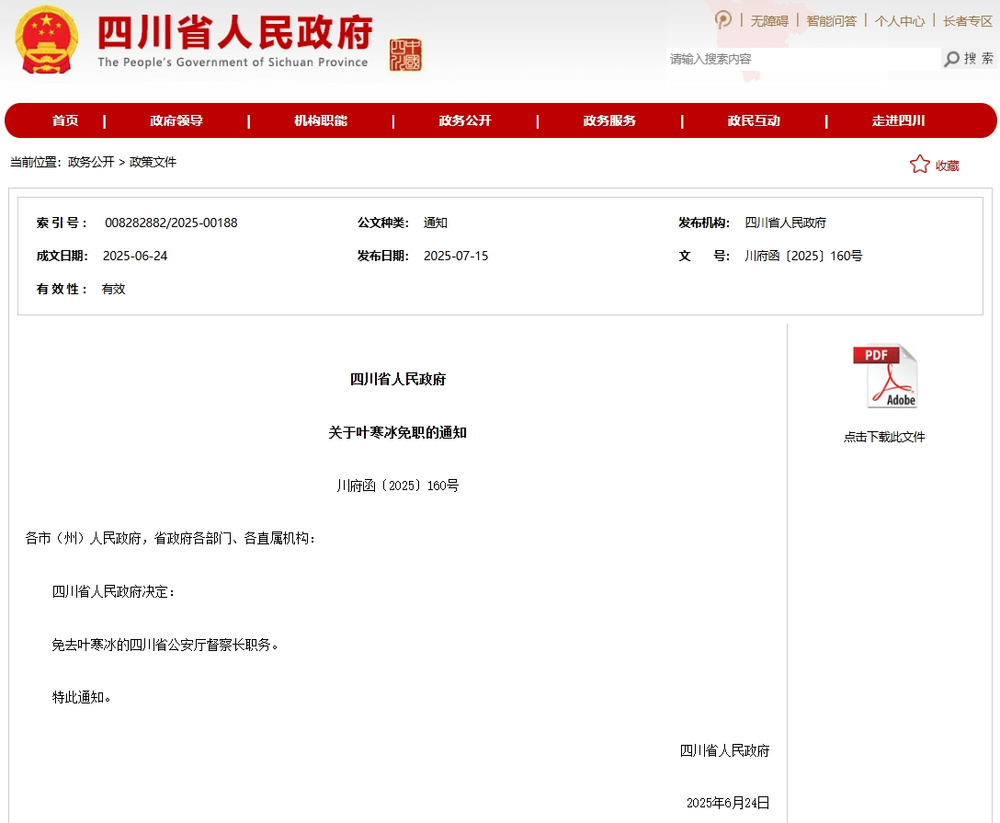This screenshot has width=1000, height=823.
Task: Click issuing agency value 四川省人民政府
Action: click(x=786, y=223)
